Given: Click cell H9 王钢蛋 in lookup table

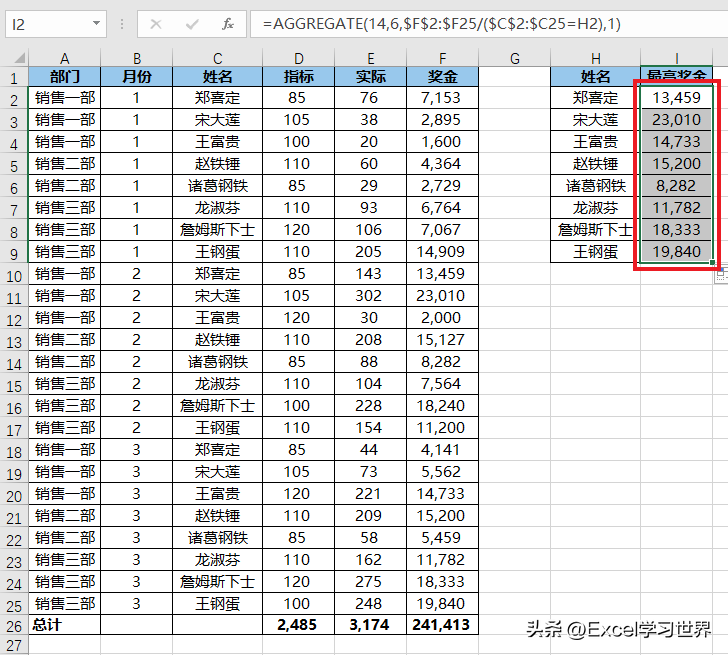Looking at the screenshot, I should tap(596, 252).
